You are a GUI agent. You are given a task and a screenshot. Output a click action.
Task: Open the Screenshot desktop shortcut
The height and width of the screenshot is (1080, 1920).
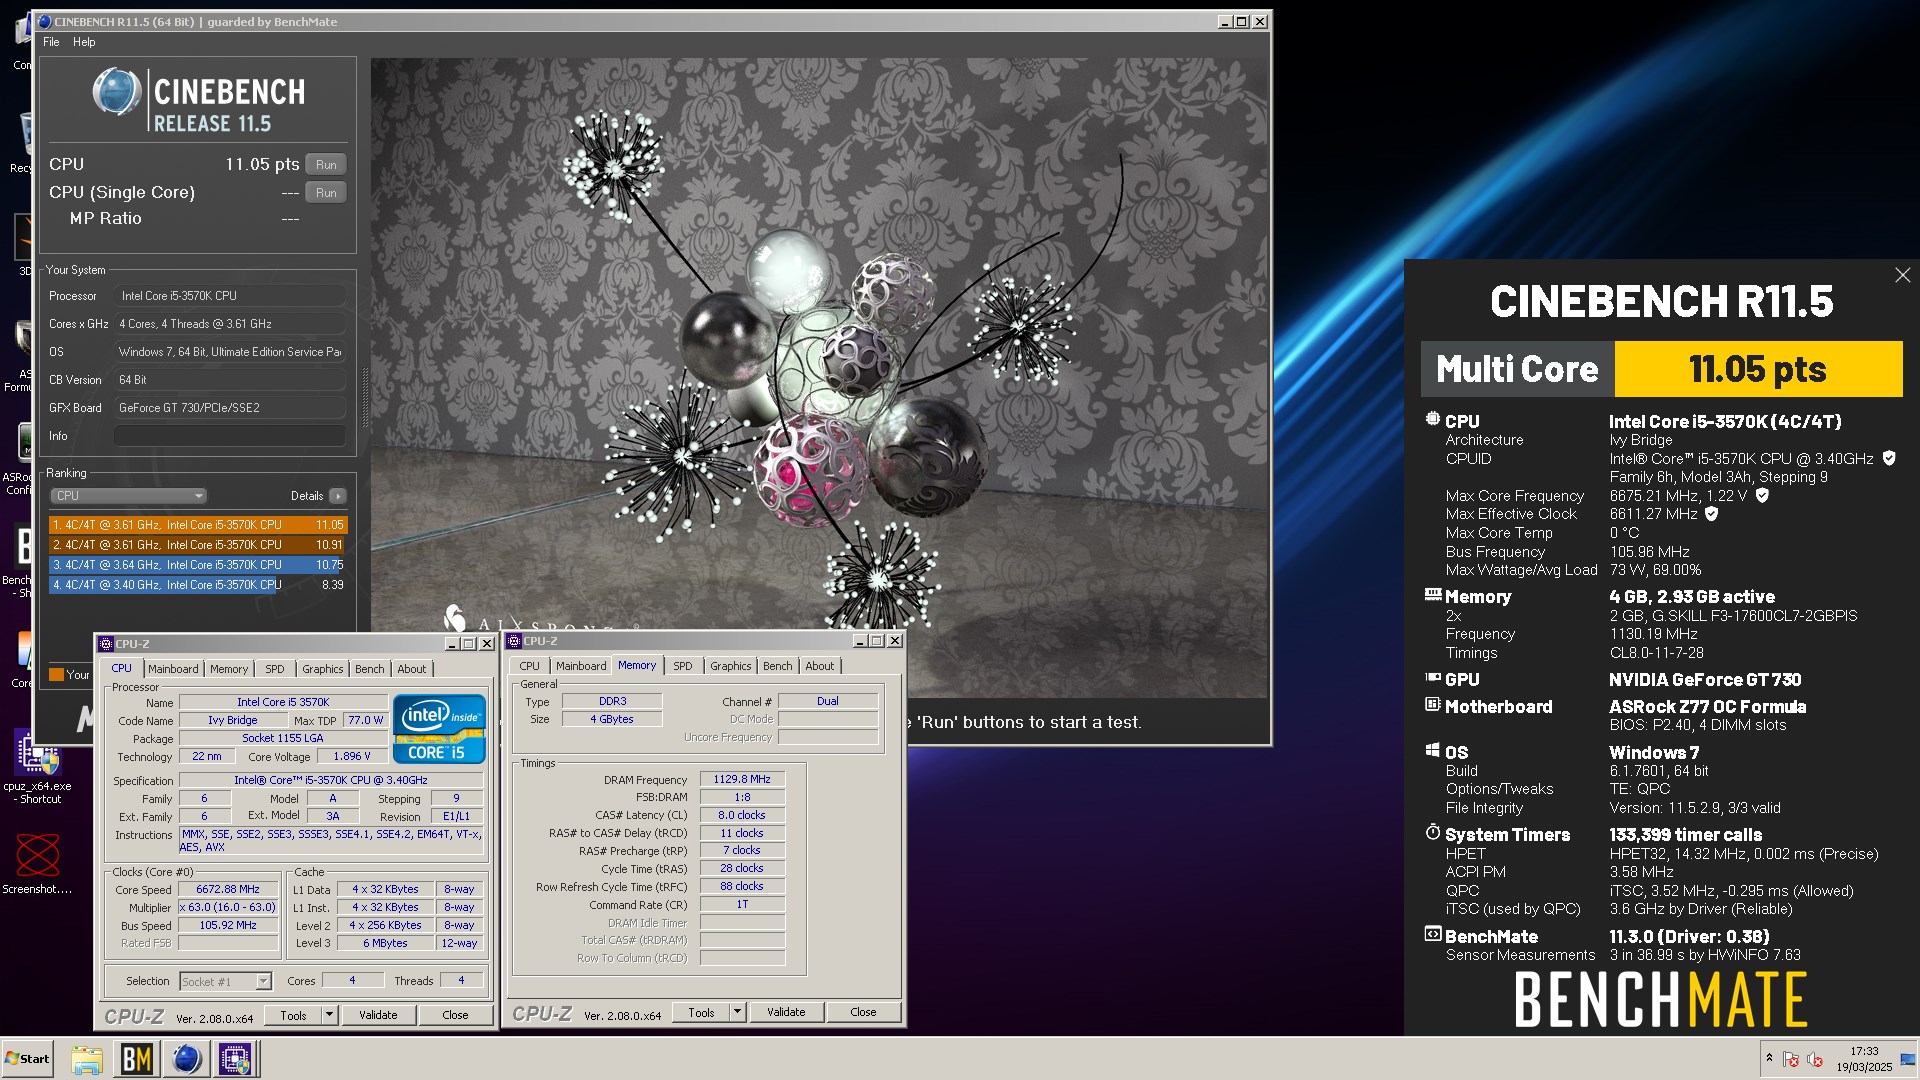point(37,863)
